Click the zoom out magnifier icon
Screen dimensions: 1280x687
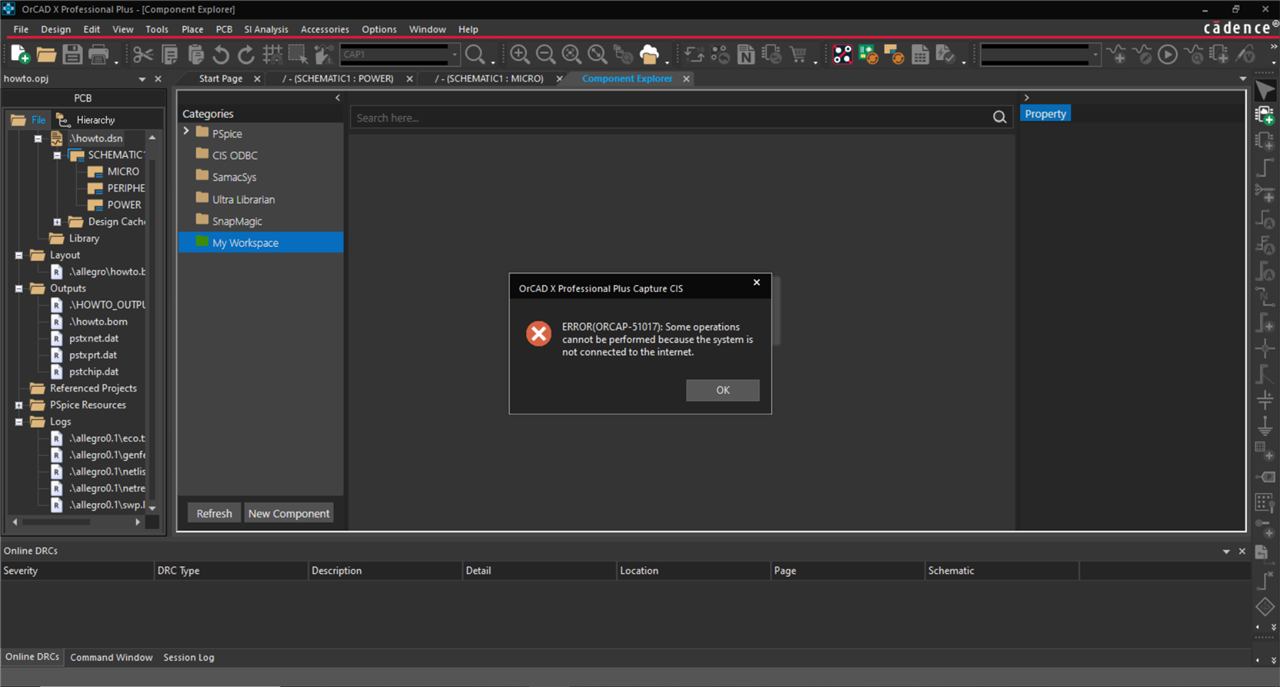click(546, 54)
